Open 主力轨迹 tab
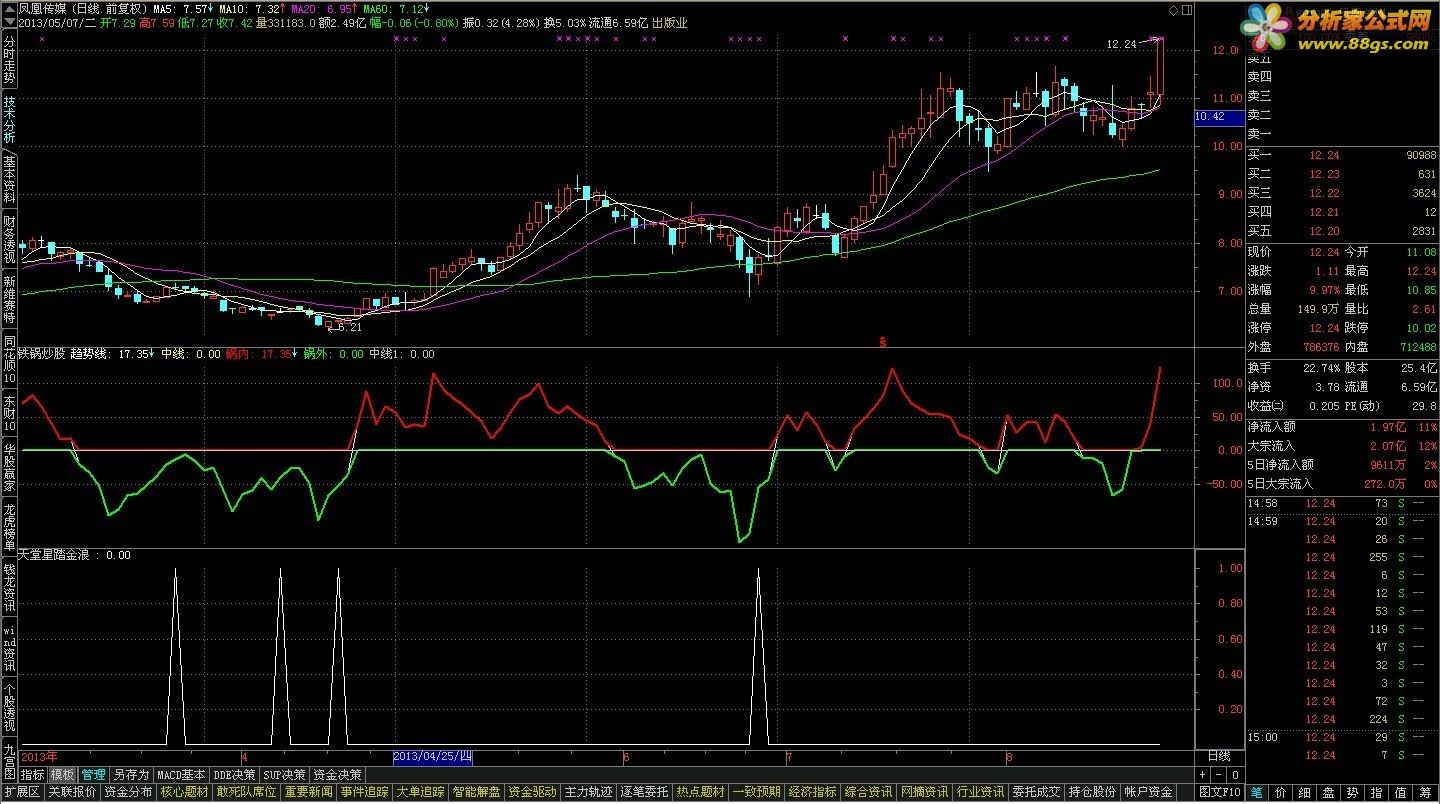Image resolution: width=1440 pixels, height=804 pixels. tap(589, 791)
